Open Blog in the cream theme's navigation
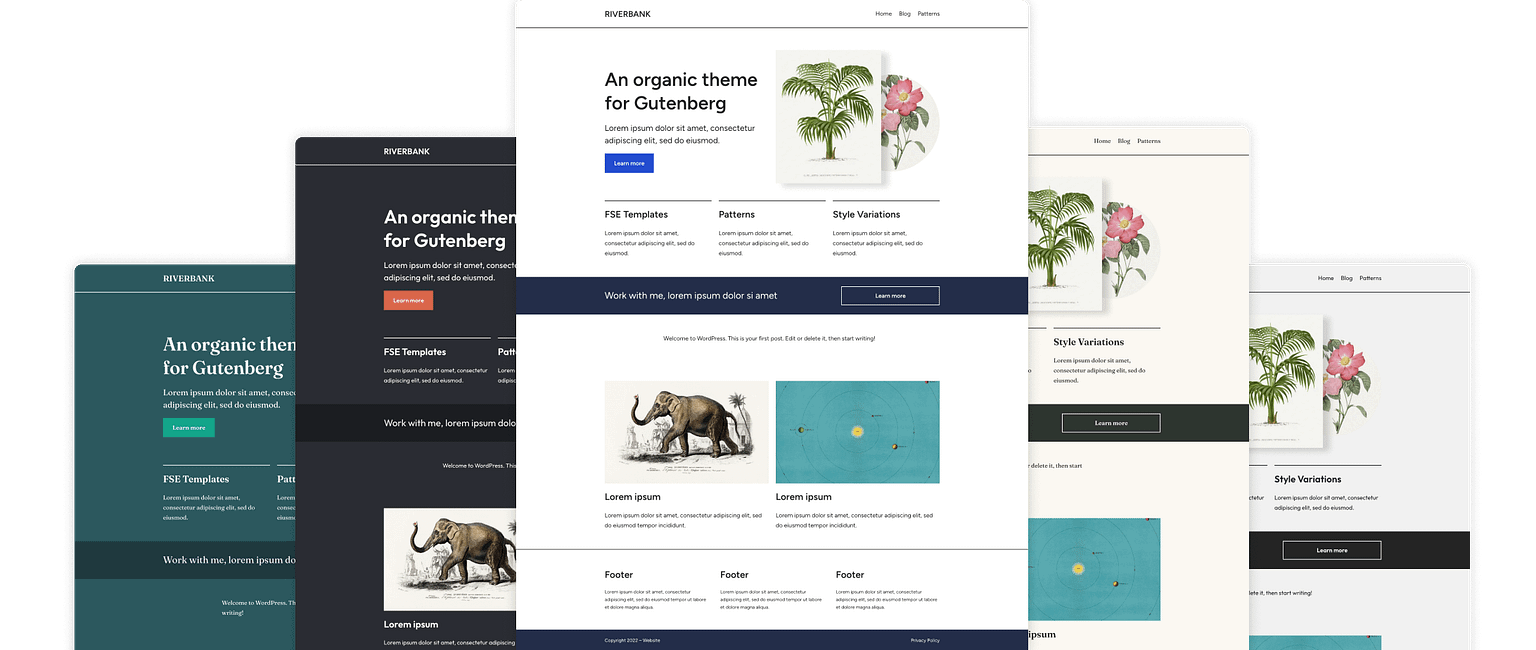The height and width of the screenshot is (650, 1536). 1124,141
